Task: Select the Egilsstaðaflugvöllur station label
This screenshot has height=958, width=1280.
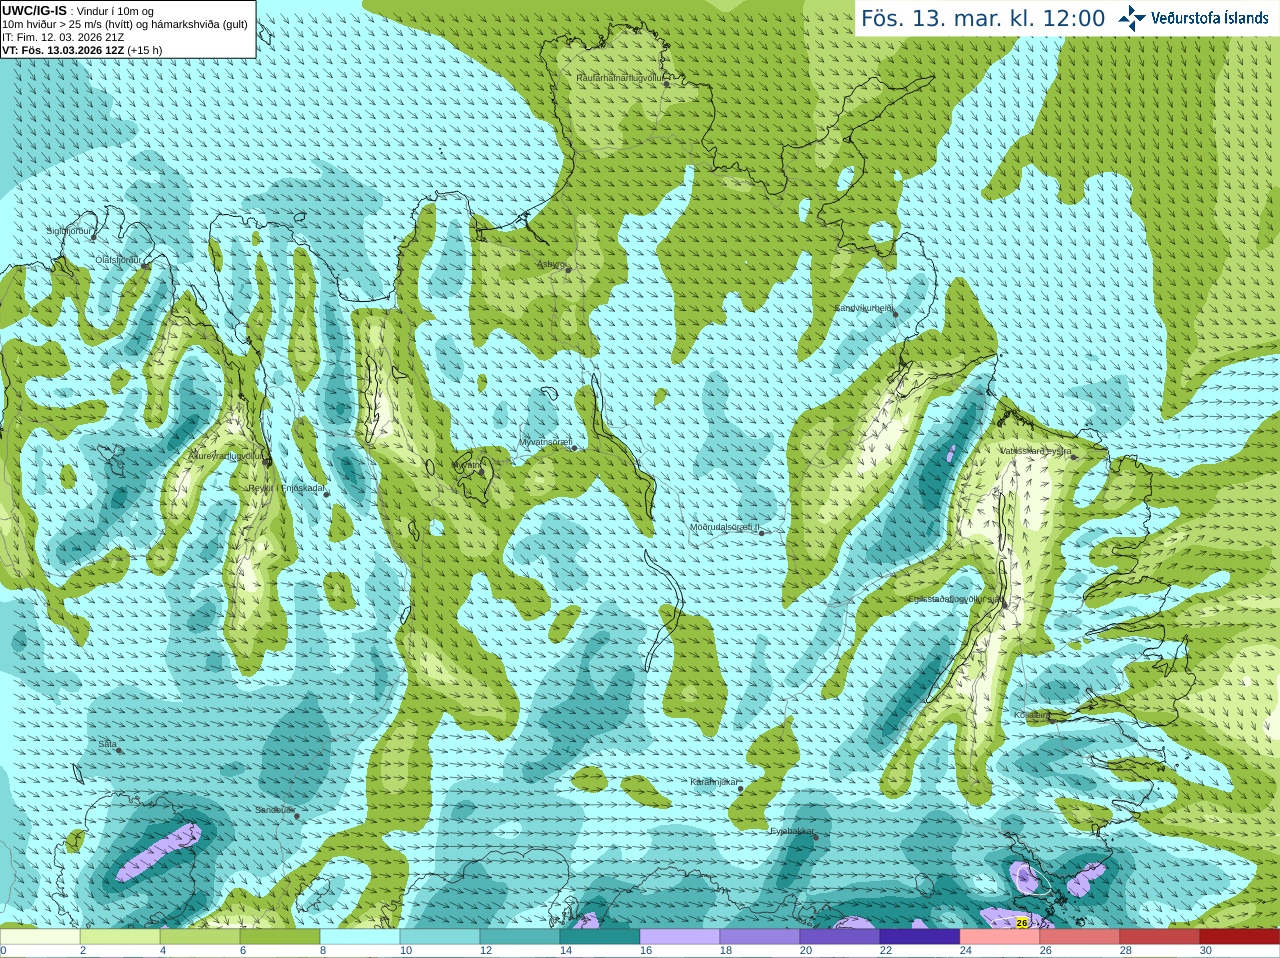Action: tap(954, 599)
